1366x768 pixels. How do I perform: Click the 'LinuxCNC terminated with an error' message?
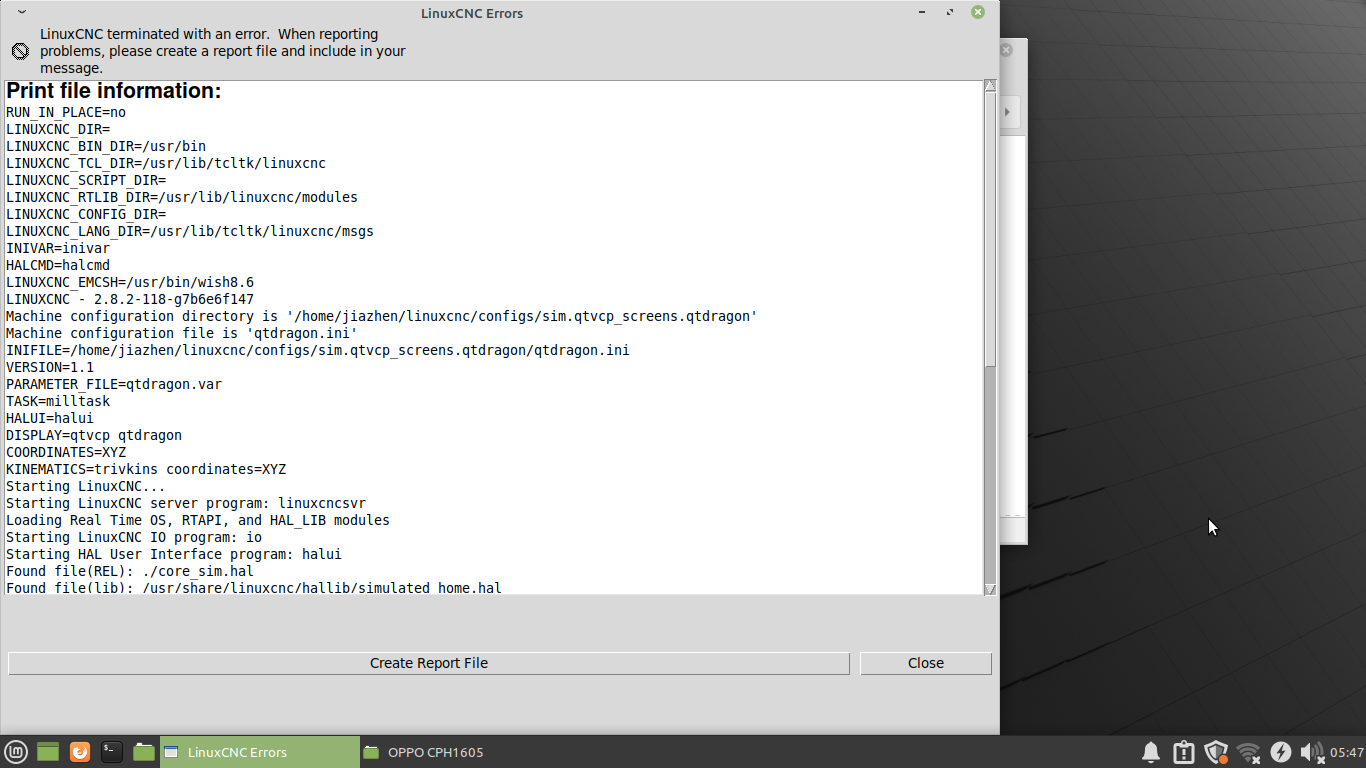[x=223, y=51]
